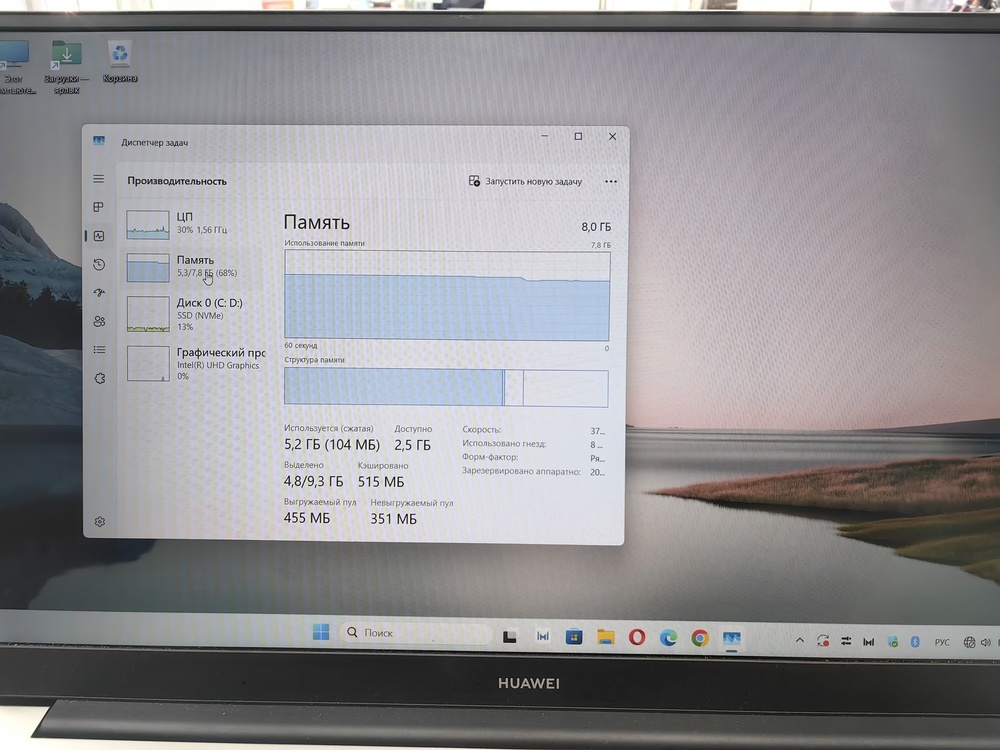Open the Details list icon in sidebar

click(x=99, y=349)
